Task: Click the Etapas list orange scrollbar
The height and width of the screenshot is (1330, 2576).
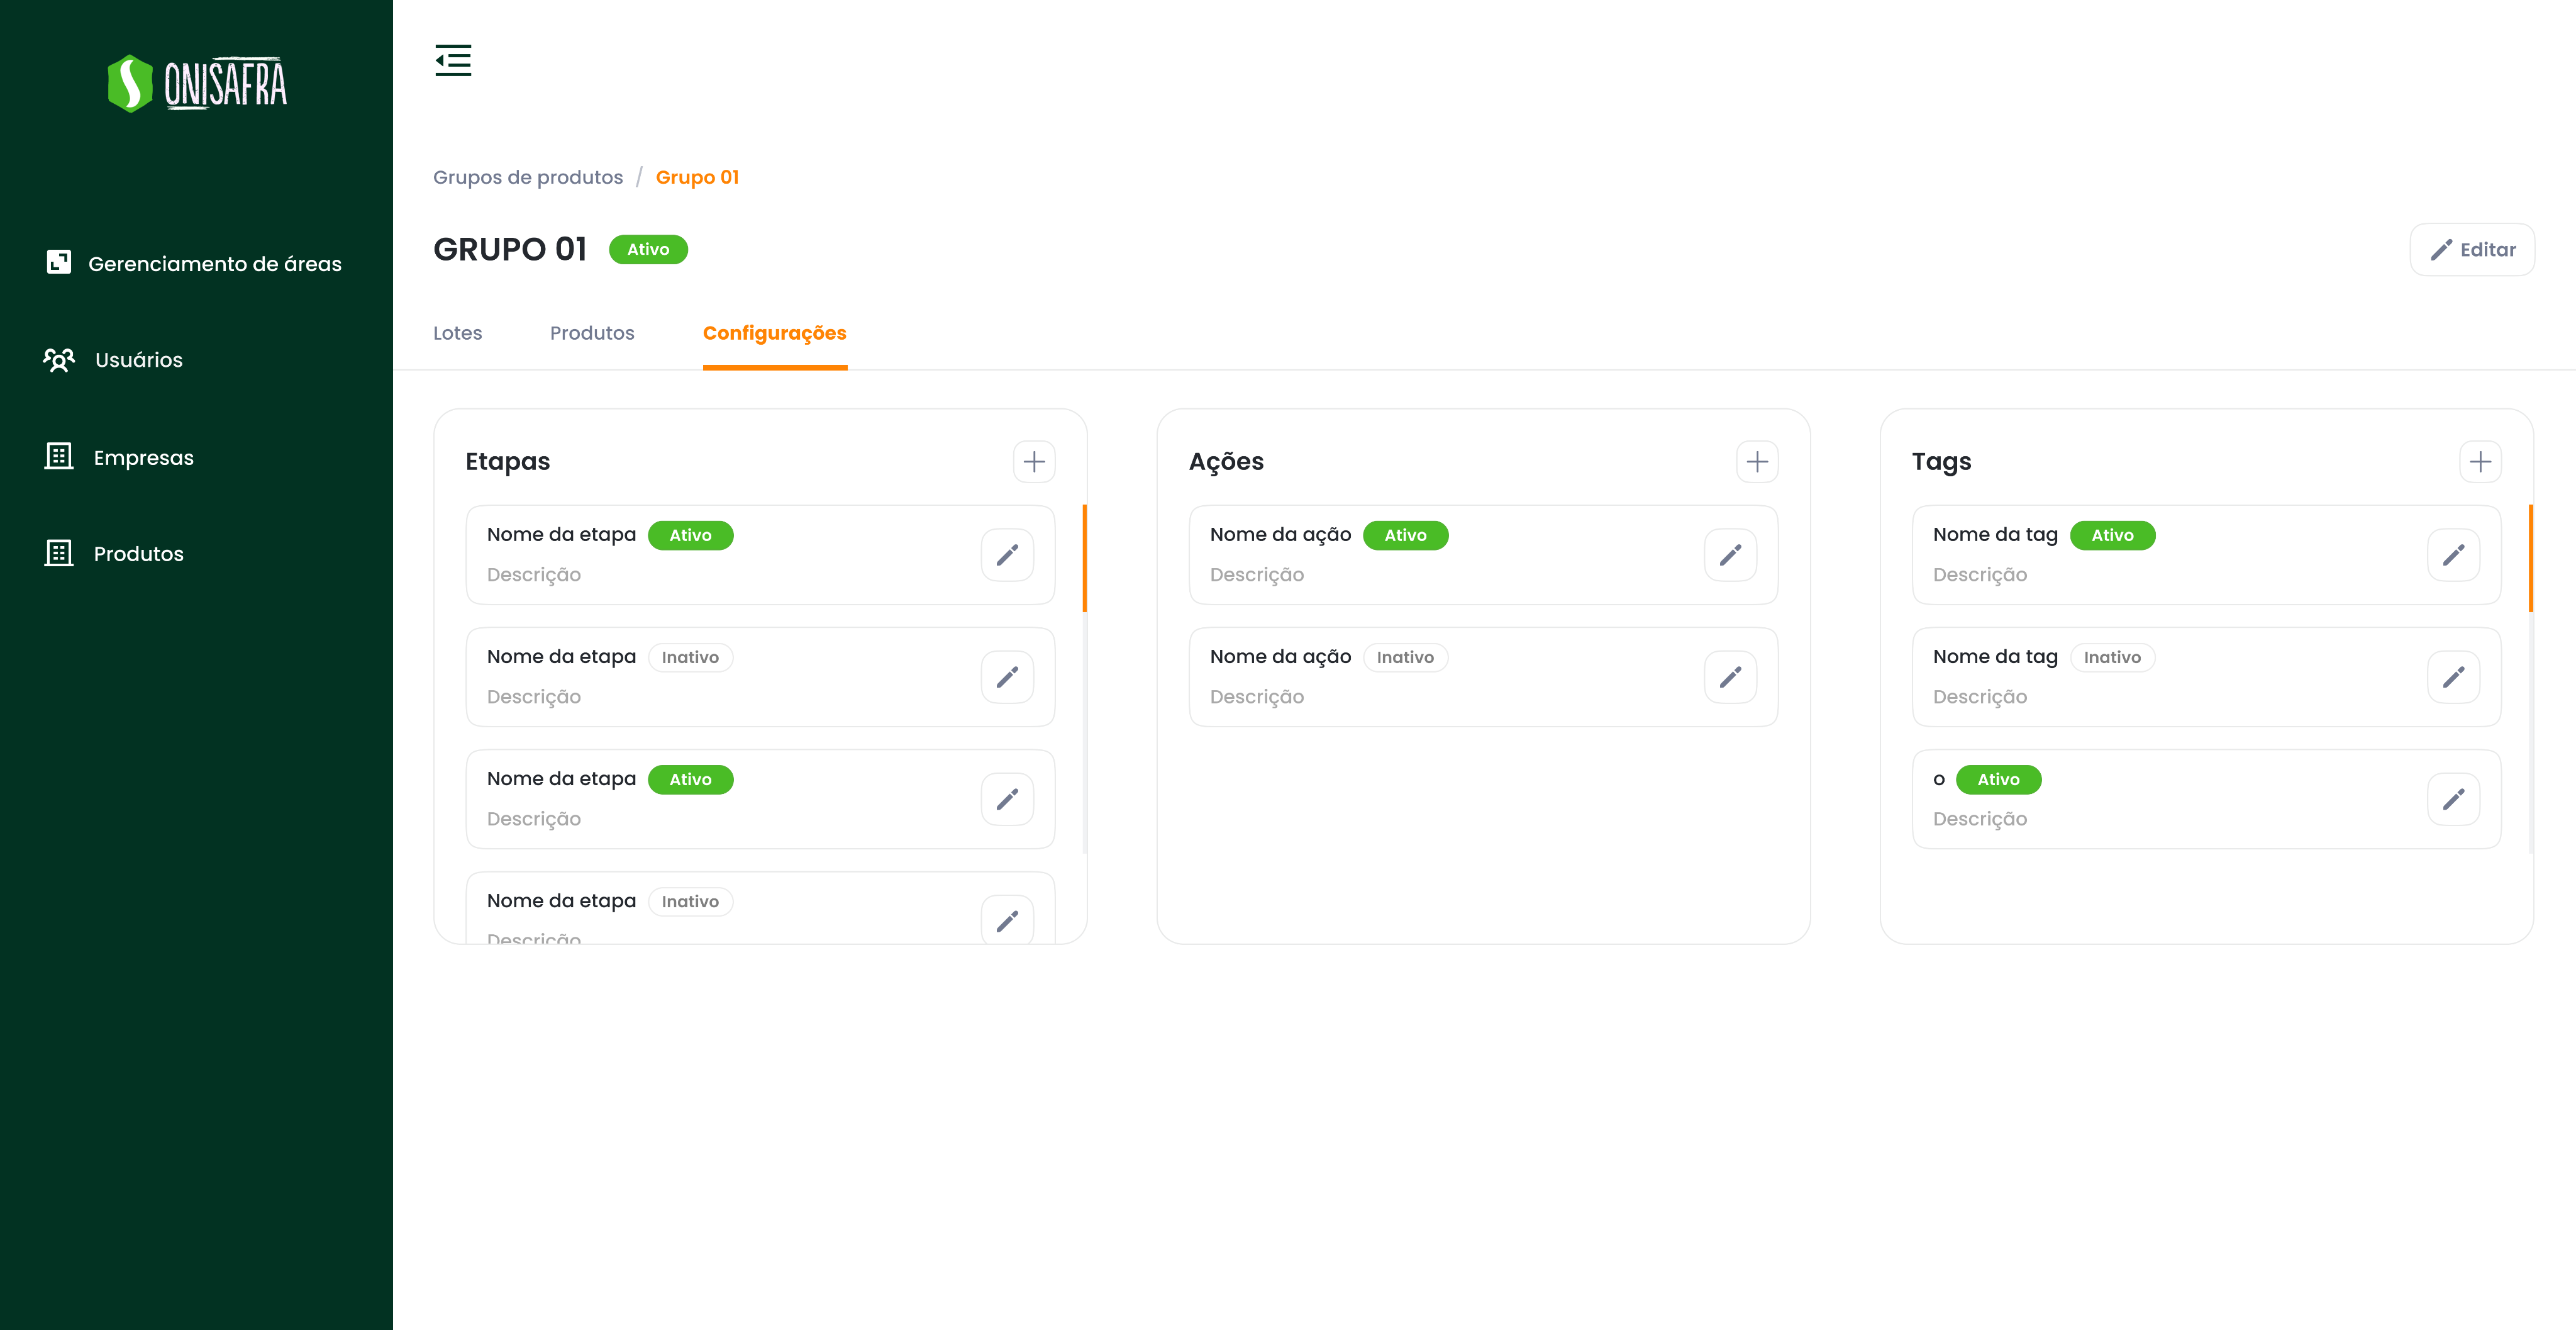Action: click(x=1084, y=558)
